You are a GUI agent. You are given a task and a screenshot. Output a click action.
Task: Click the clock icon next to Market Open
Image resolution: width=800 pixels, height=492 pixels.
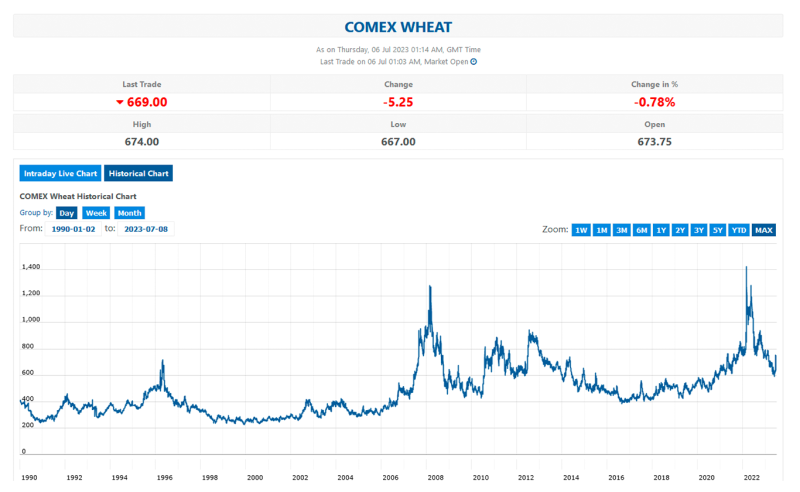[x=473, y=62]
